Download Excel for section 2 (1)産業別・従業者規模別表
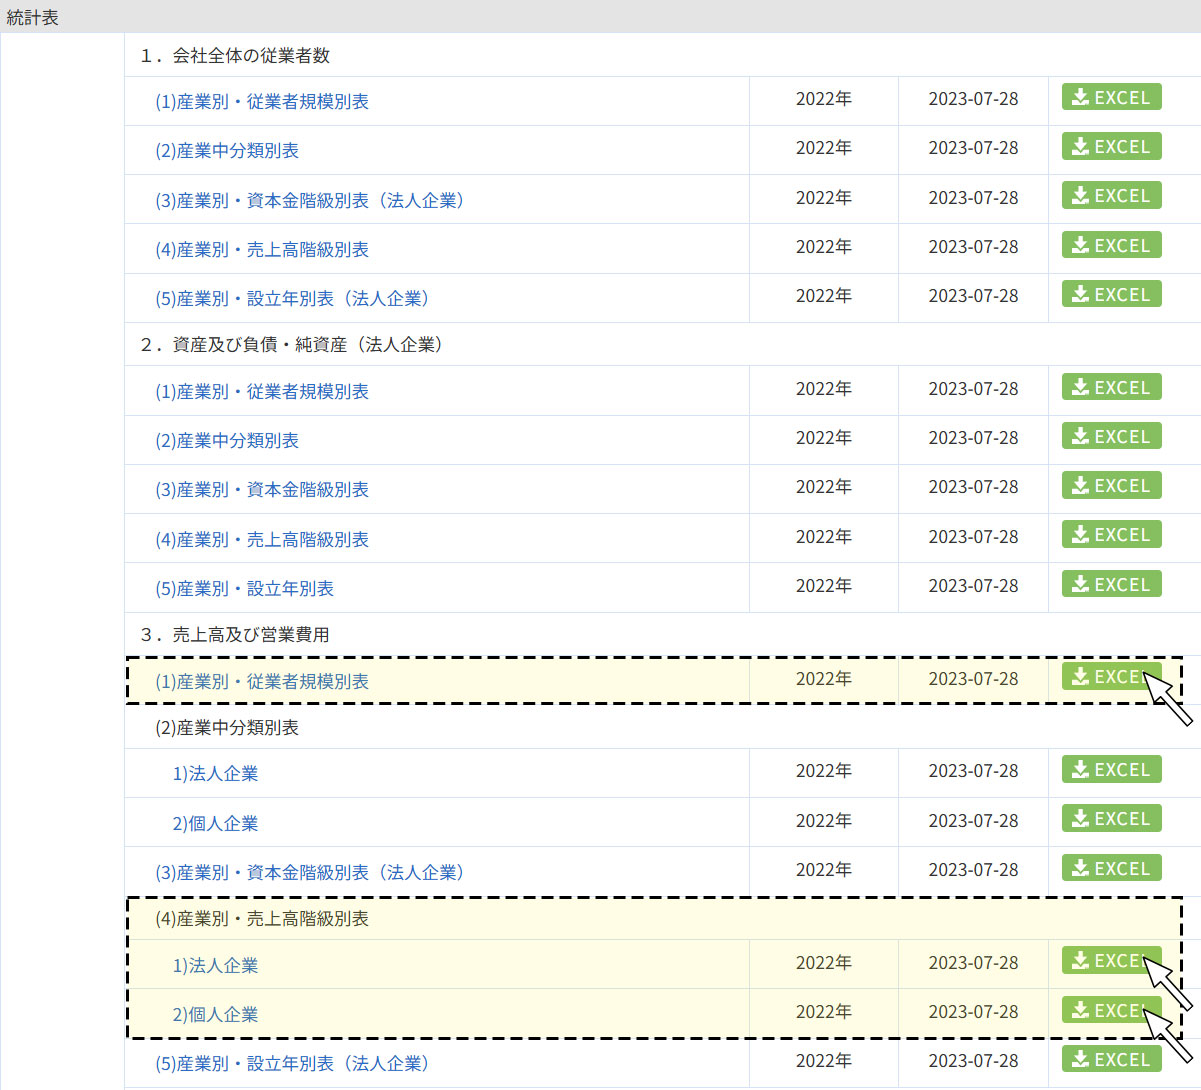The image size is (1201, 1090). point(1111,388)
